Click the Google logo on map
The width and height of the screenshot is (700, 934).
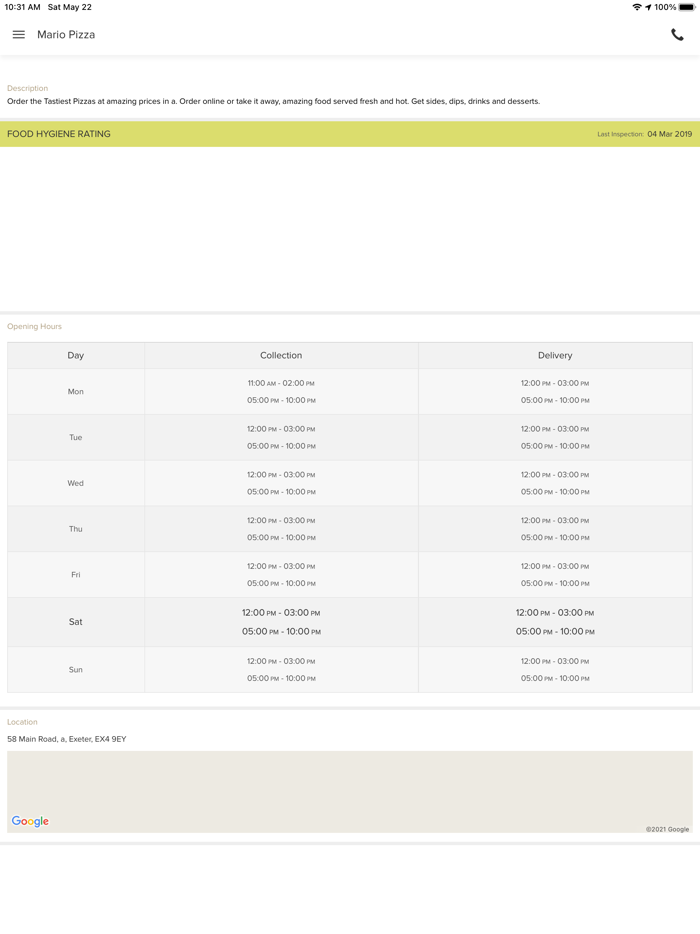(30, 821)
